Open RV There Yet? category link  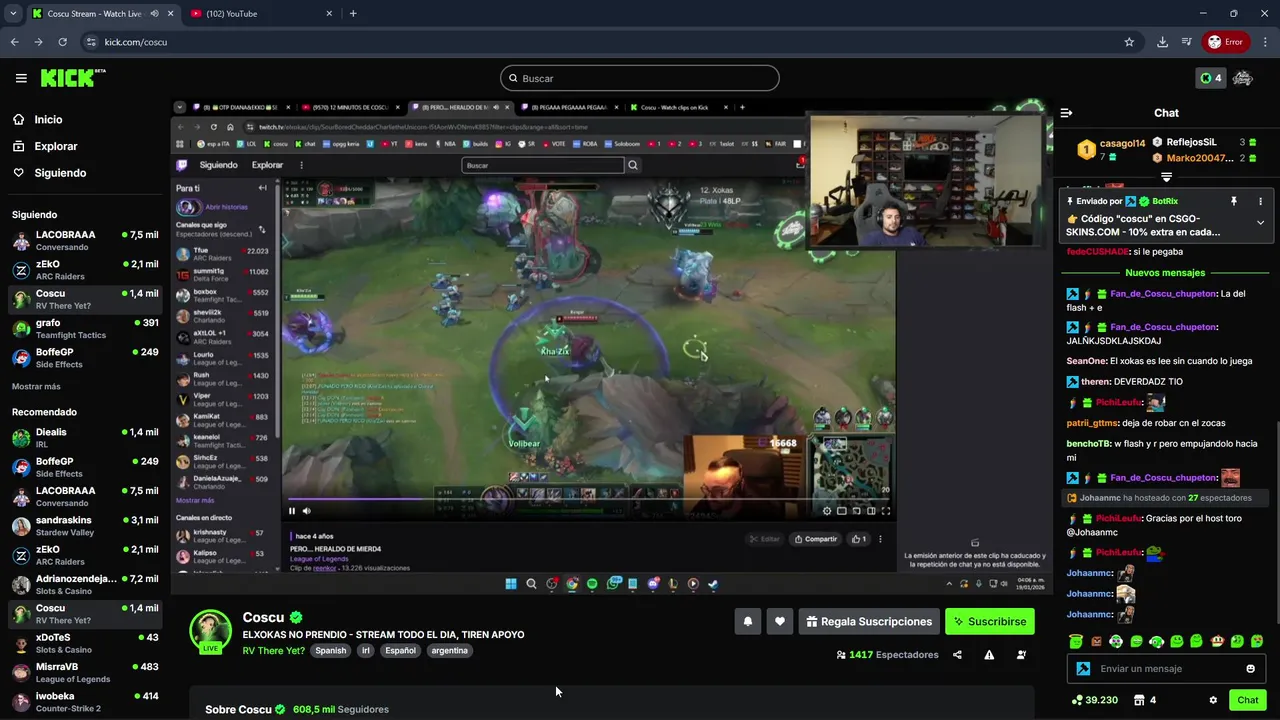[273, 651]
